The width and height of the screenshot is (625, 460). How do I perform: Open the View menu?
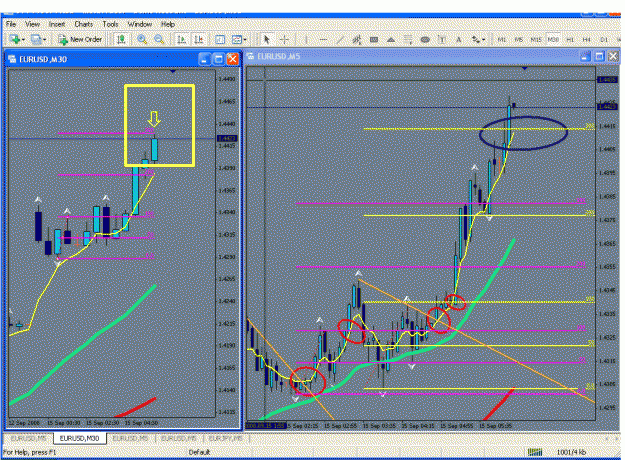pyautogui.click(x=32, y=24)
